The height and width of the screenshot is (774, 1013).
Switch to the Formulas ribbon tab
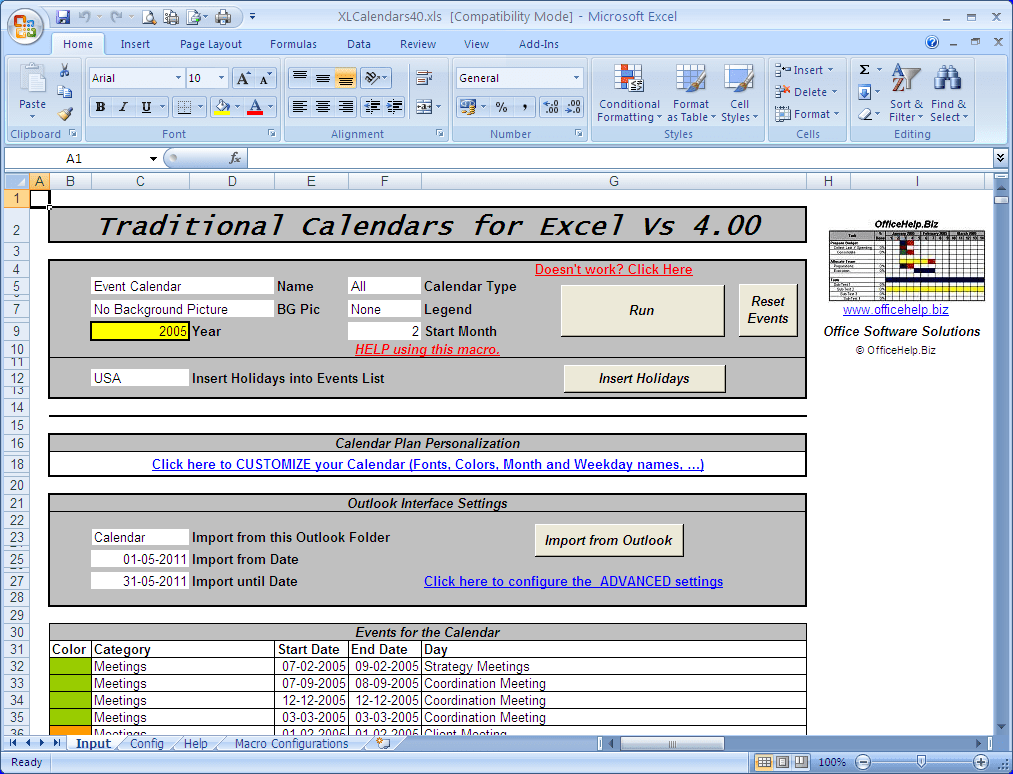[x=293, y=44]
